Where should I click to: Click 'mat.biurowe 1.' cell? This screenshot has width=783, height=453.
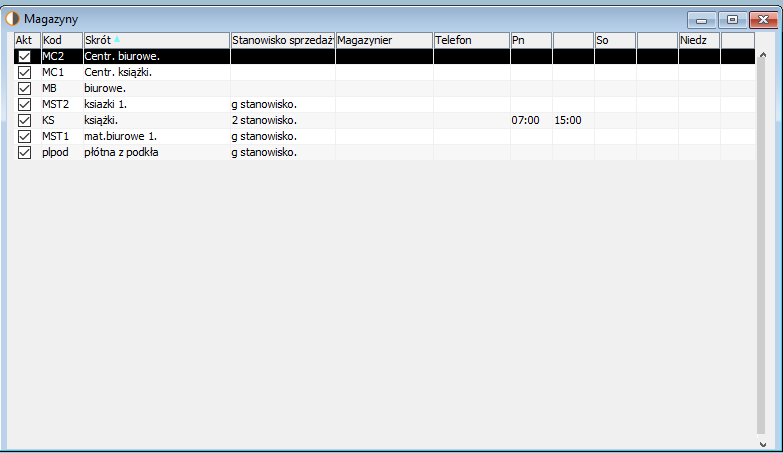pos(156,136)
